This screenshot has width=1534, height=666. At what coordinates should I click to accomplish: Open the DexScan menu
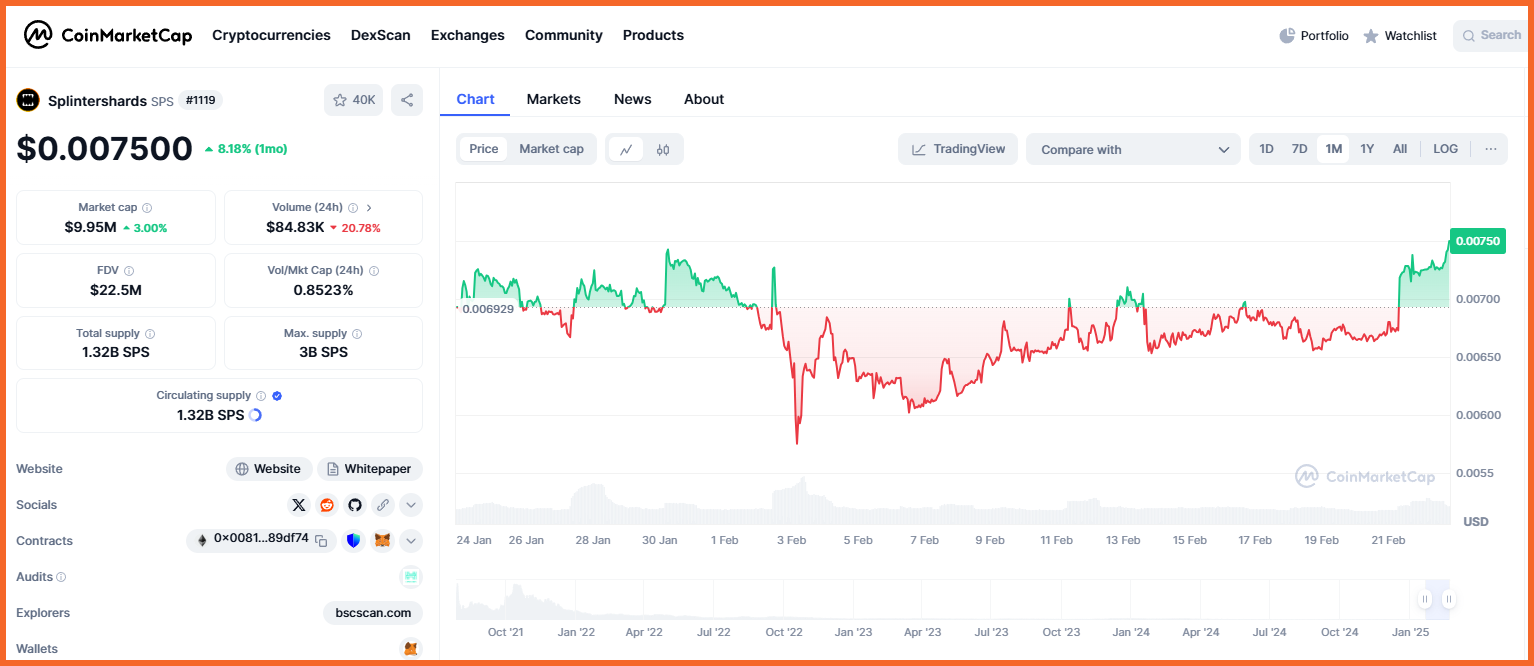click(x=381, y=35)
